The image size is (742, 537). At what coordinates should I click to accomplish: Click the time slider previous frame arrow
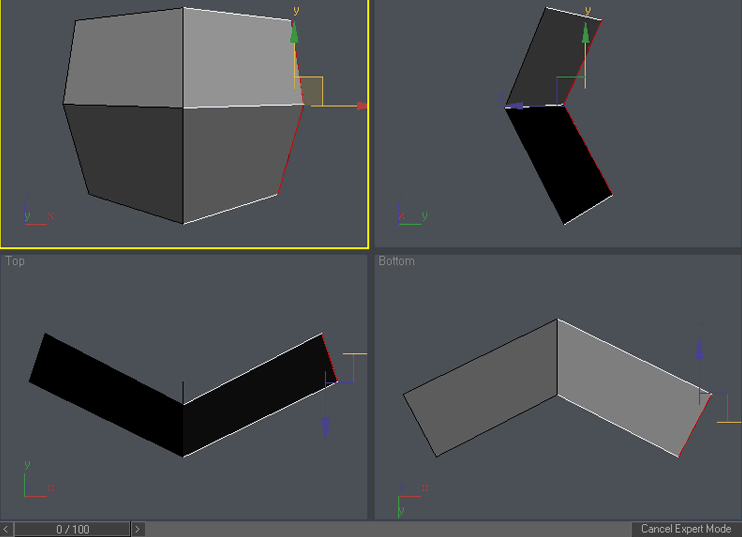pos(7,529)
